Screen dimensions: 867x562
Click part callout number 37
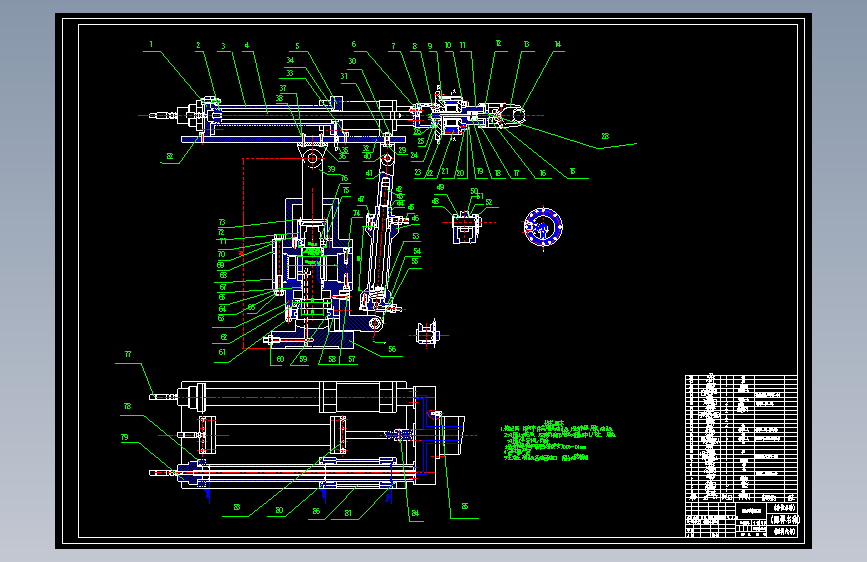coord(283,88)
